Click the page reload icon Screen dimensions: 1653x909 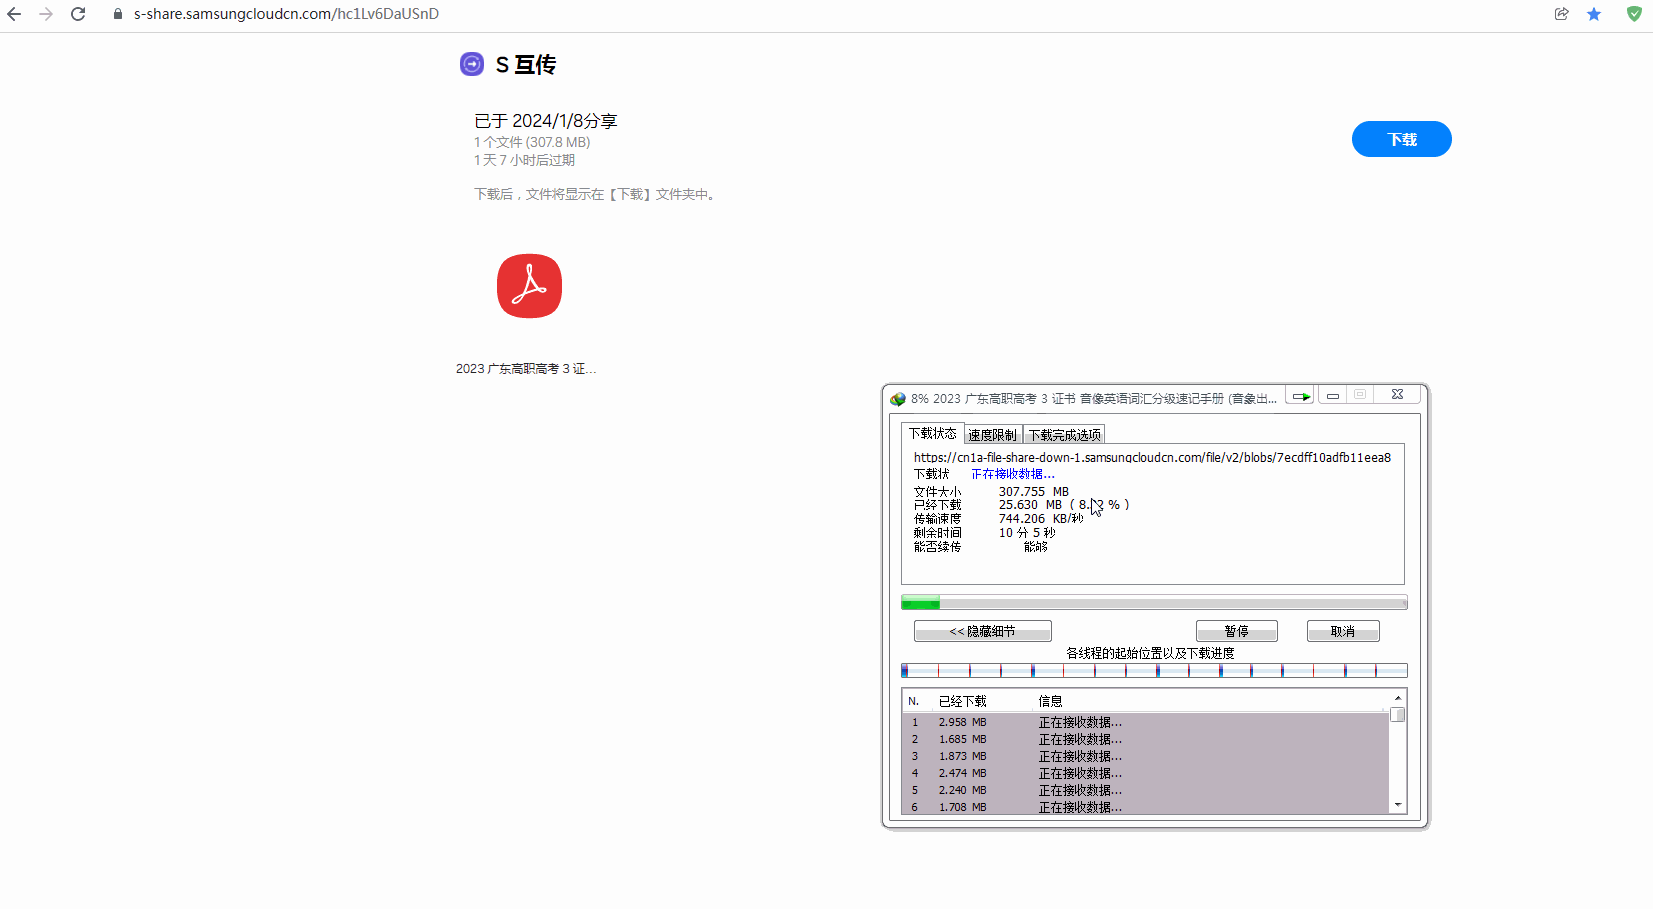pos(78,14)
